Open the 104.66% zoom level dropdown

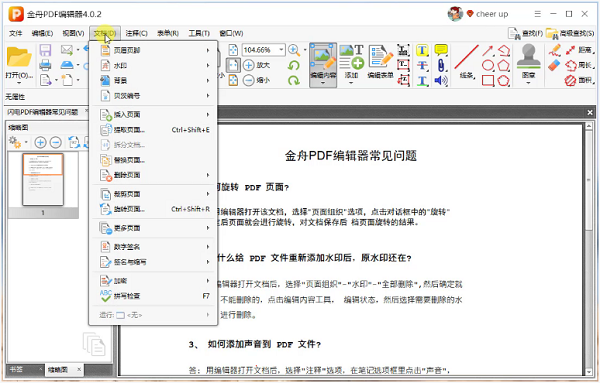(281, 50)
